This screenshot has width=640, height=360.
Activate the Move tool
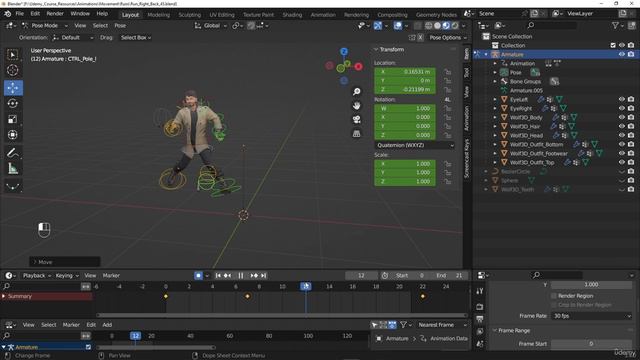[x=13, y=87]
